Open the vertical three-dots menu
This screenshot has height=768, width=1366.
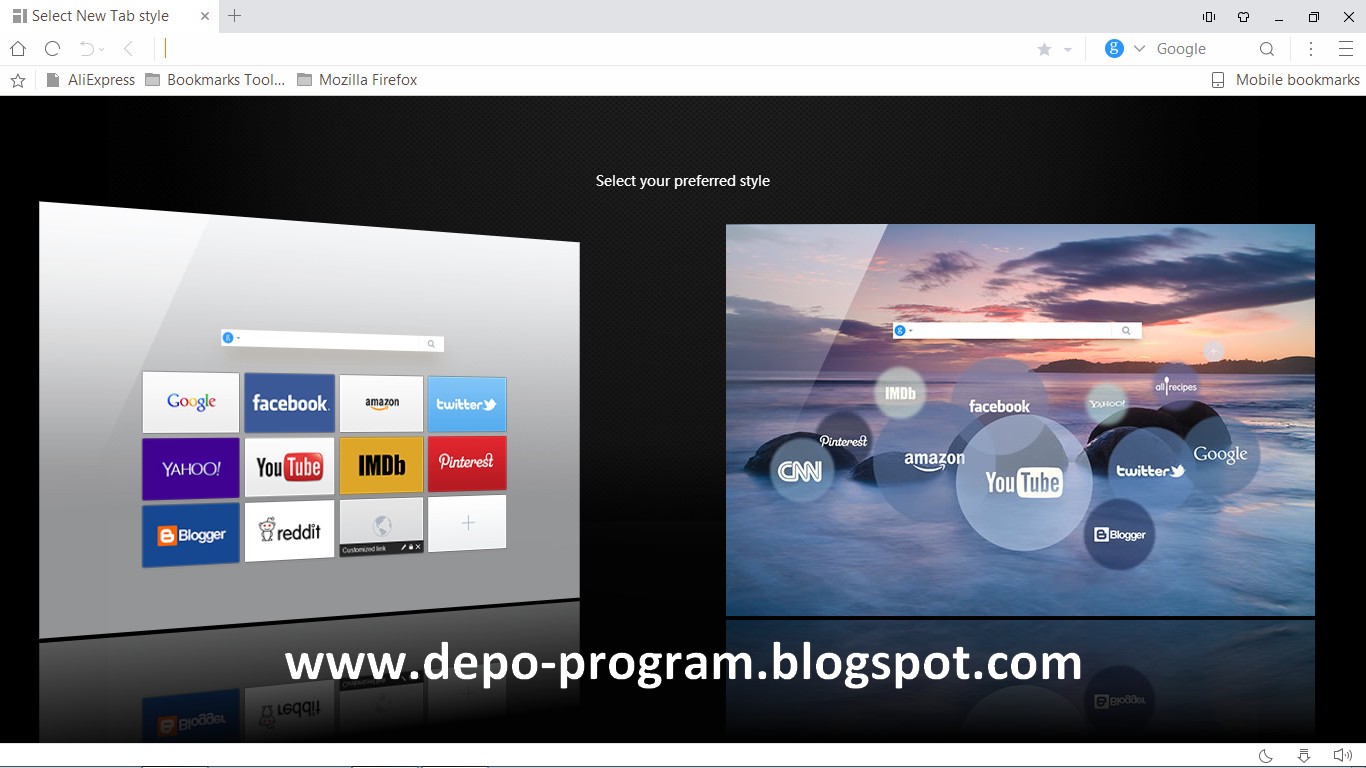click(1311, 49)
